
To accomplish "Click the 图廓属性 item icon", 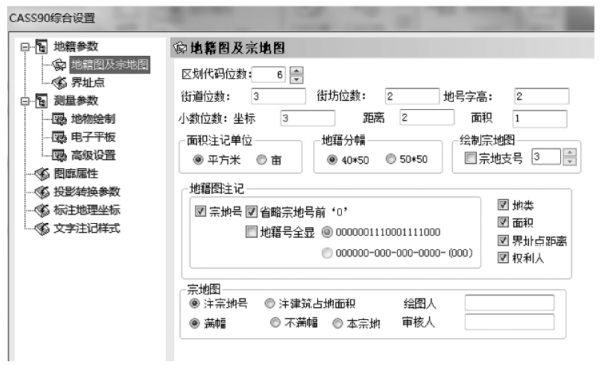I will point(42,174).
